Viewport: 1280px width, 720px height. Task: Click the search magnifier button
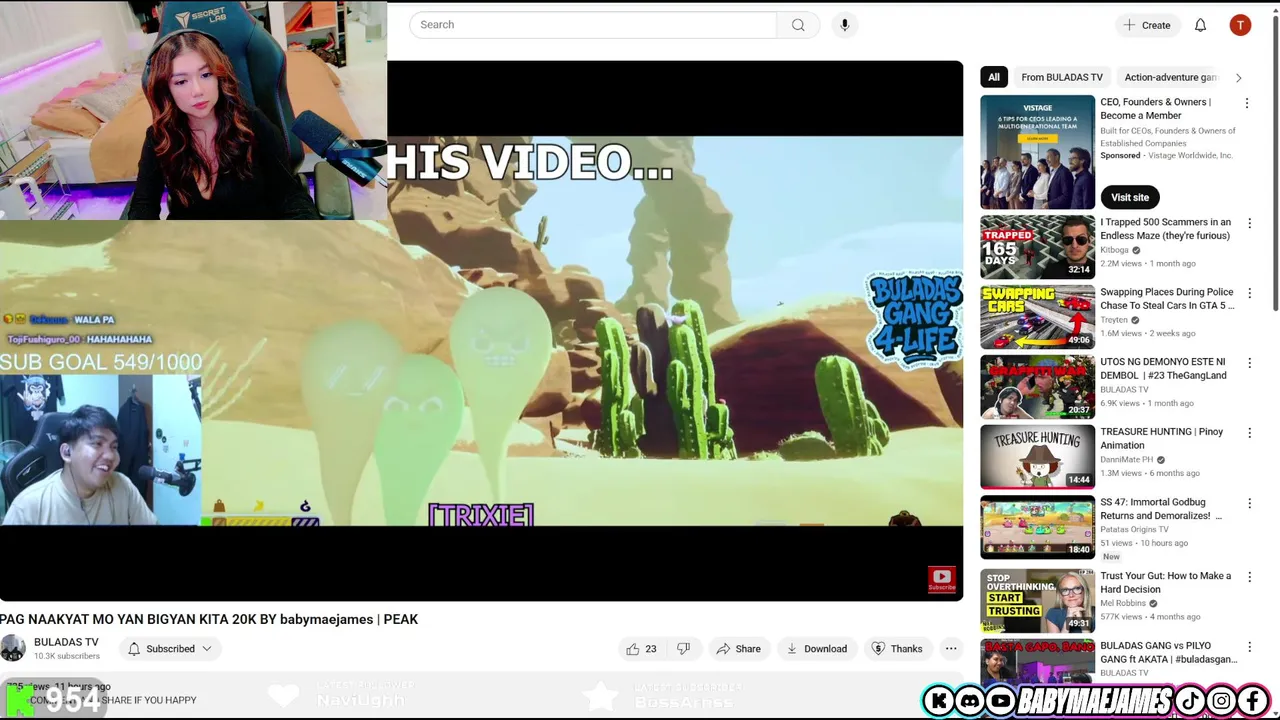(x=798, y=25)
